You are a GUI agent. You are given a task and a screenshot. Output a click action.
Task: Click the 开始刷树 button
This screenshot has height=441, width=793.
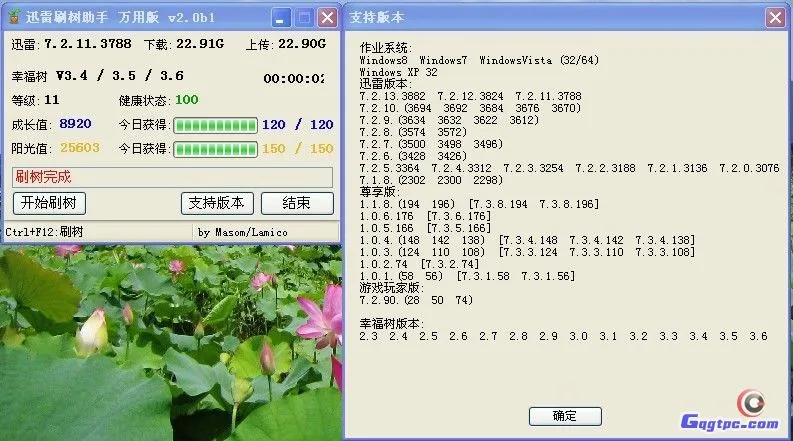pyautogui.click(x=49, y=203)
